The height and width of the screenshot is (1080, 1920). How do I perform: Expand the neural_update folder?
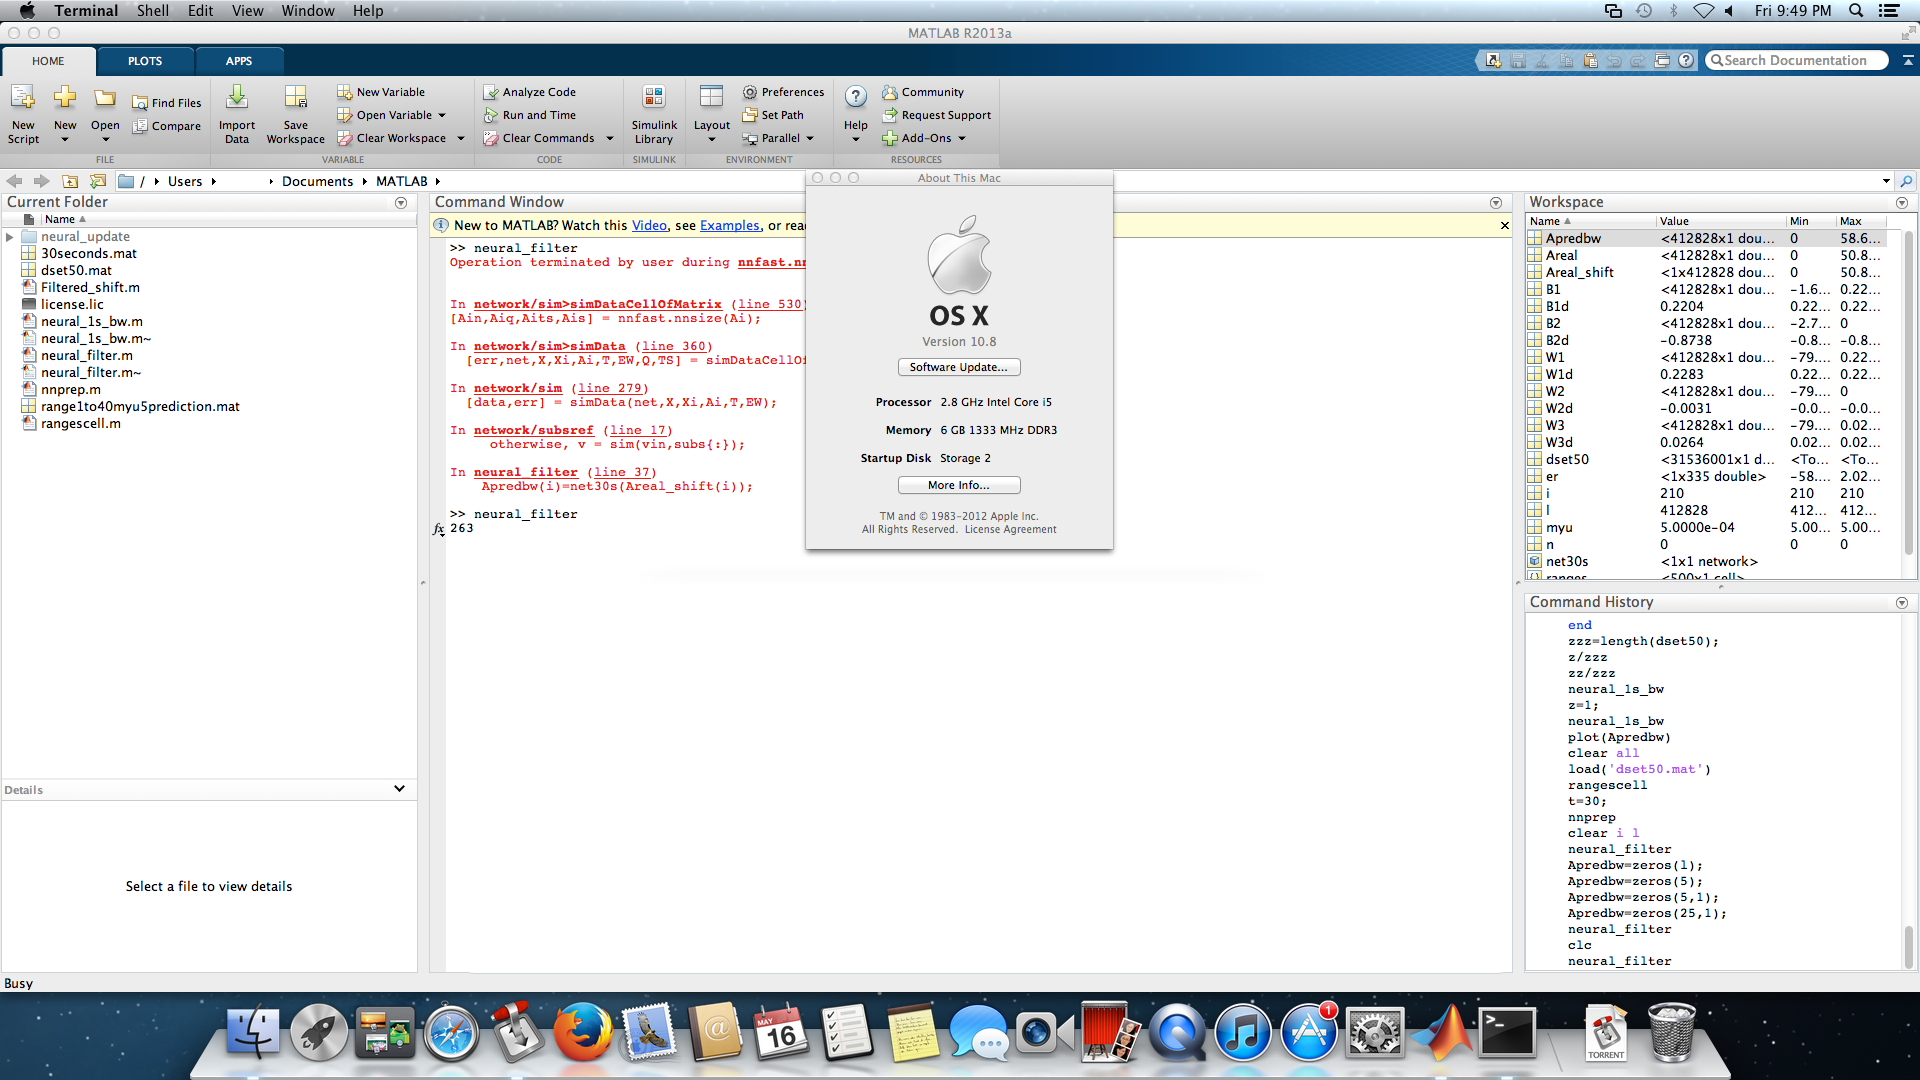(10, 237)
